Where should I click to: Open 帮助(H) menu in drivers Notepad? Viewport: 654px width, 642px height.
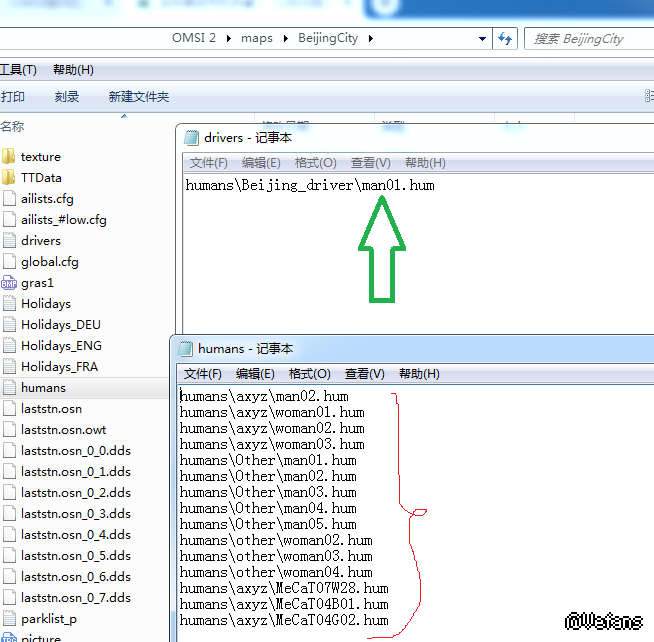tap(425, 163)
